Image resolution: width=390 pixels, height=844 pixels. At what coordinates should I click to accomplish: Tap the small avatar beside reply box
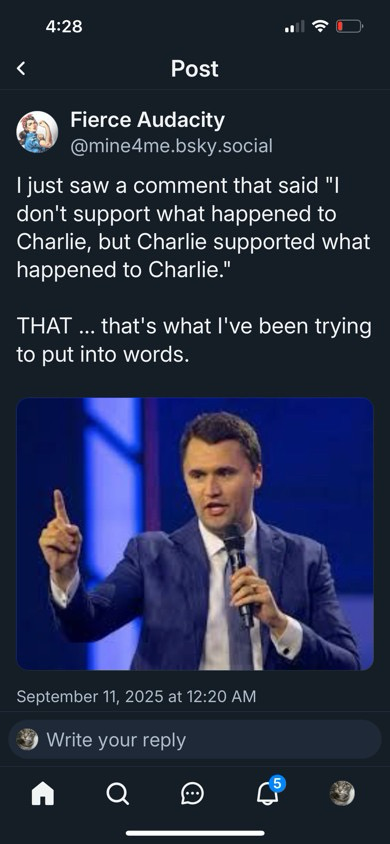coord(27,740)
